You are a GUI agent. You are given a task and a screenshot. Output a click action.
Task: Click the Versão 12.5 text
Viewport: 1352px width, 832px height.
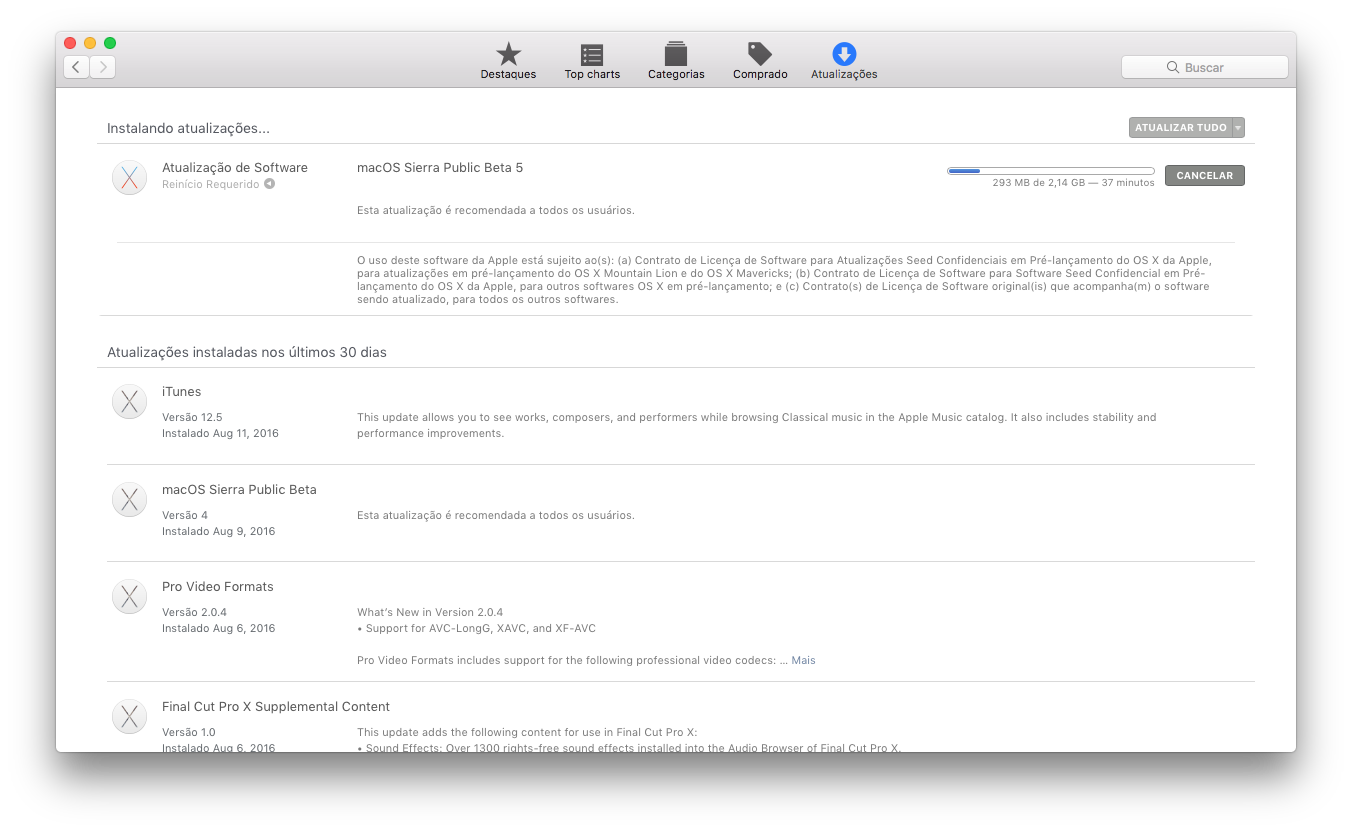click(x=192, y=417)
